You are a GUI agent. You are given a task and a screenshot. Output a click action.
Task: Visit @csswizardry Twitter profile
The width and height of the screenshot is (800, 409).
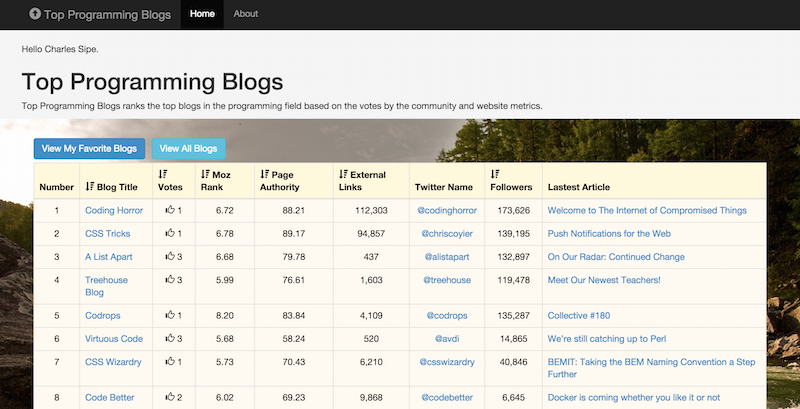tap(447, 362)
